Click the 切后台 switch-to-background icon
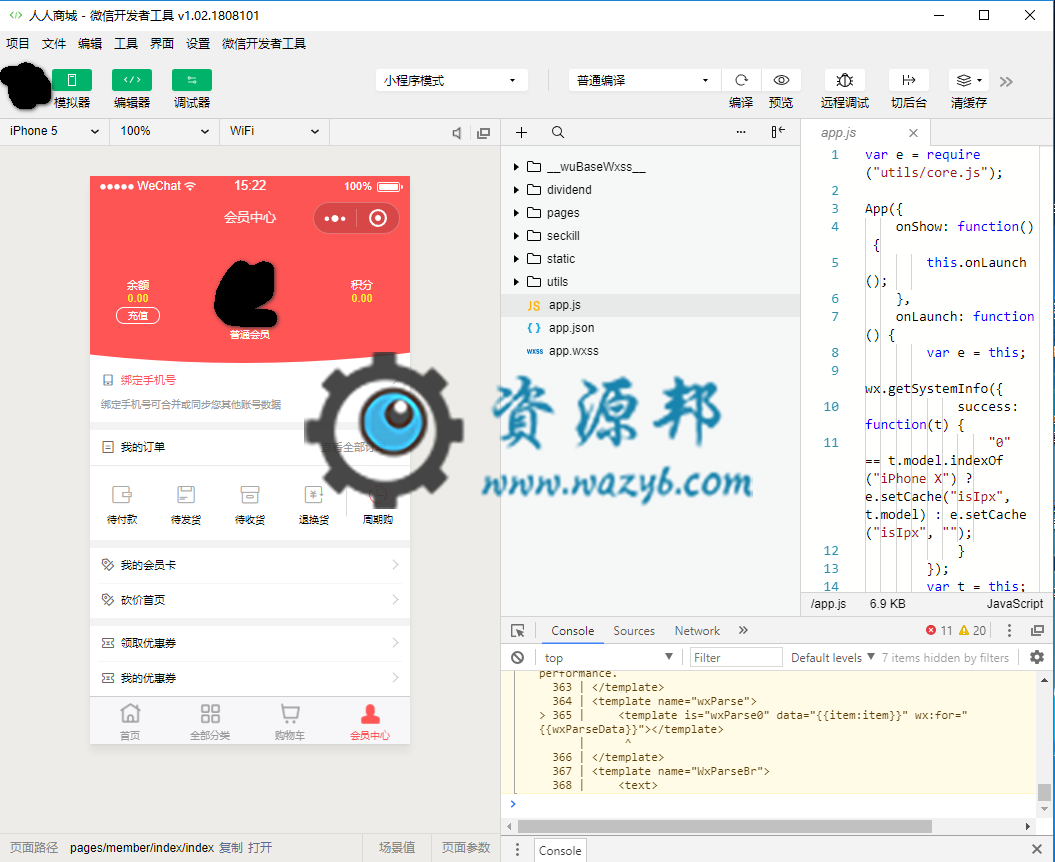 909,80
